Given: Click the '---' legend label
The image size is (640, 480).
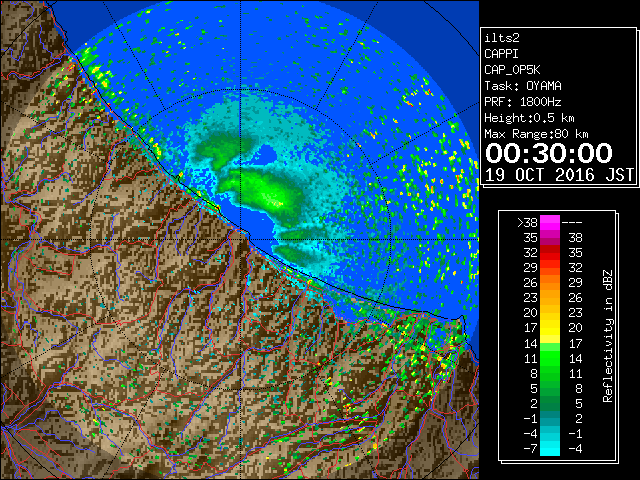Looking at the screenshot, I should [x=572, y=223].
